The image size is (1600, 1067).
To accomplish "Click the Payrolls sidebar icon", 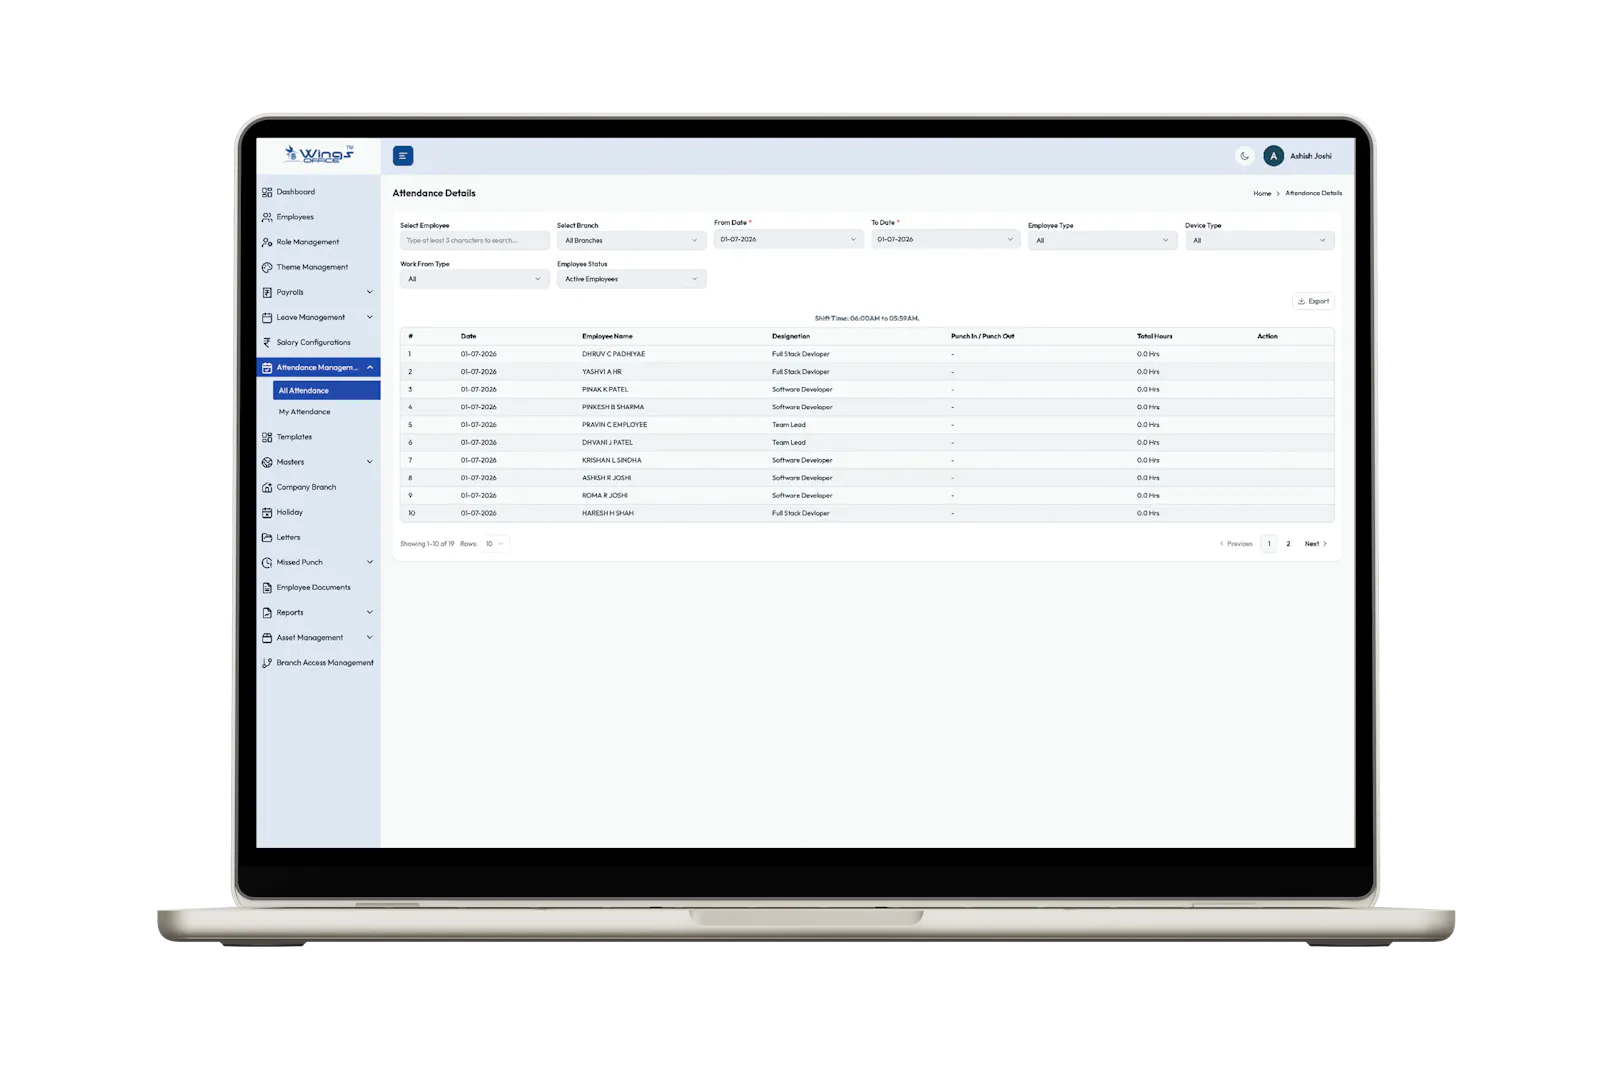I will coord(267,292).
